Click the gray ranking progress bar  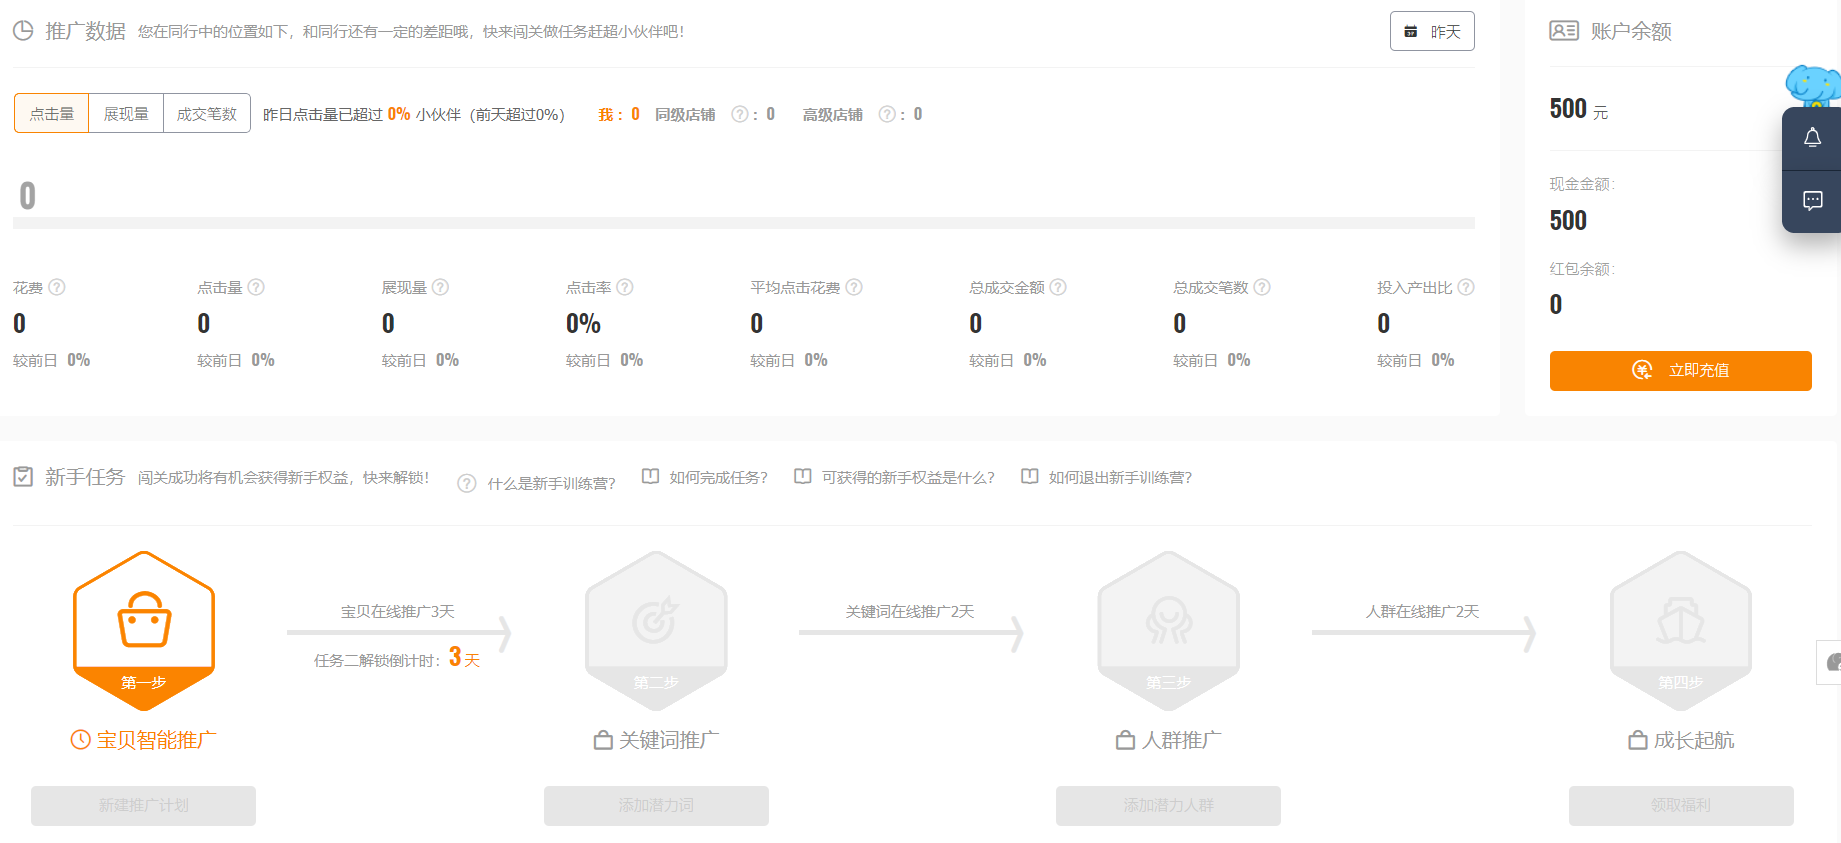pos(744,223)
